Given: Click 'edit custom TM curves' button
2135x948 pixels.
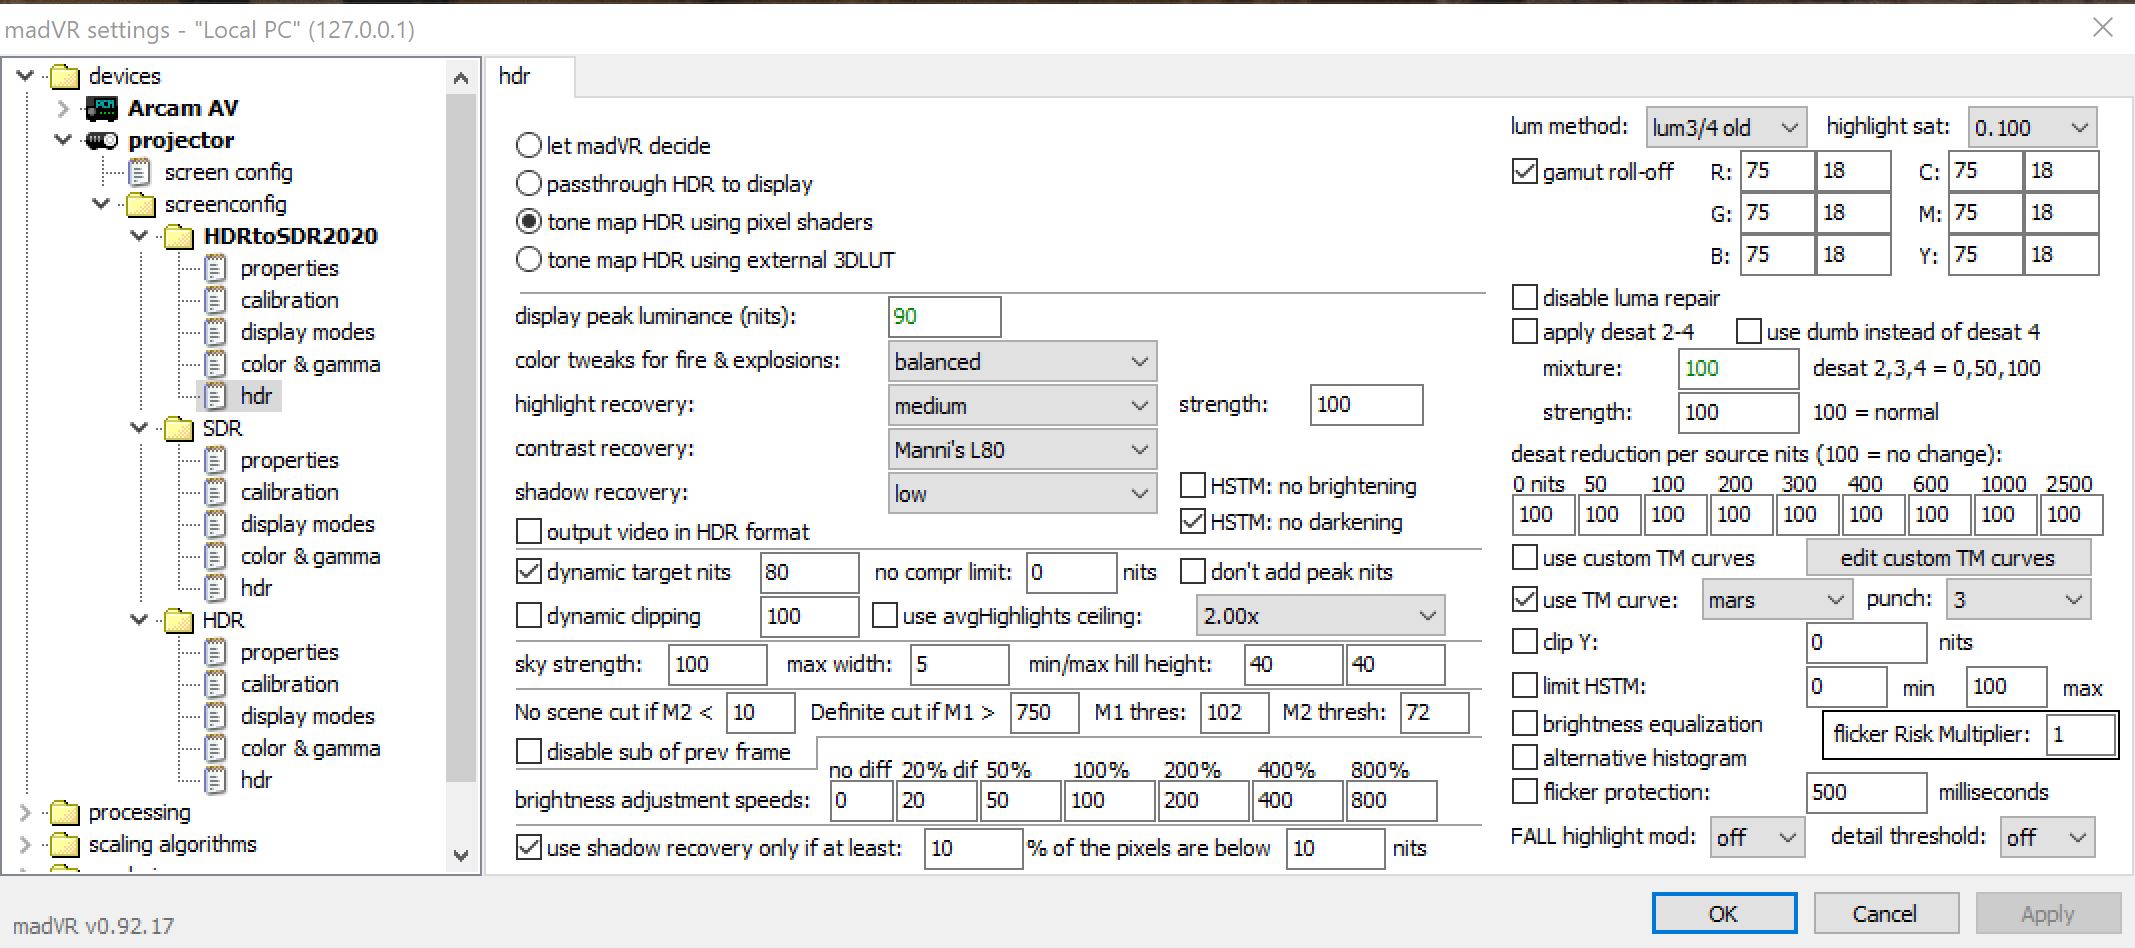Looking at the screenshot, I should pyautogui.click(x=1946, y=558).
